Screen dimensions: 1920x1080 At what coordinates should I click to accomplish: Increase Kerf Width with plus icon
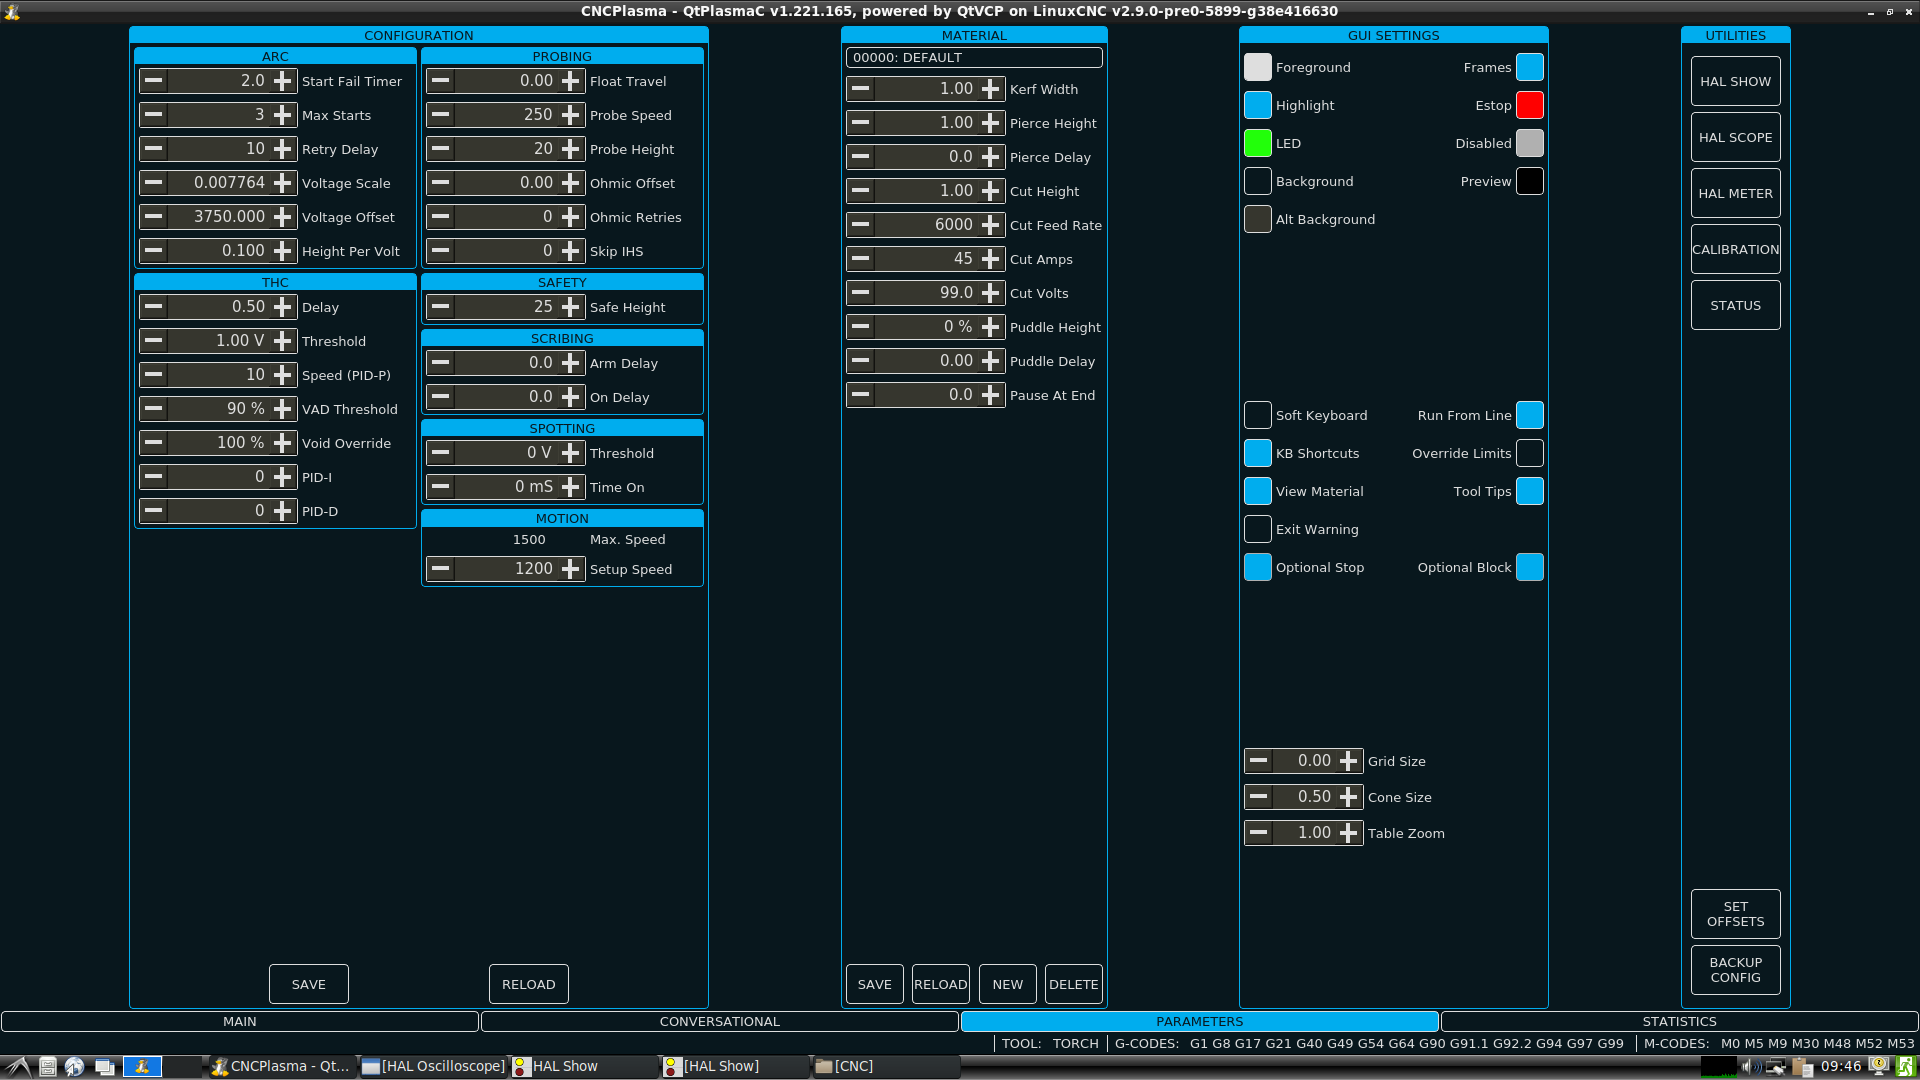pyautogui.click(x=991, y=89)
